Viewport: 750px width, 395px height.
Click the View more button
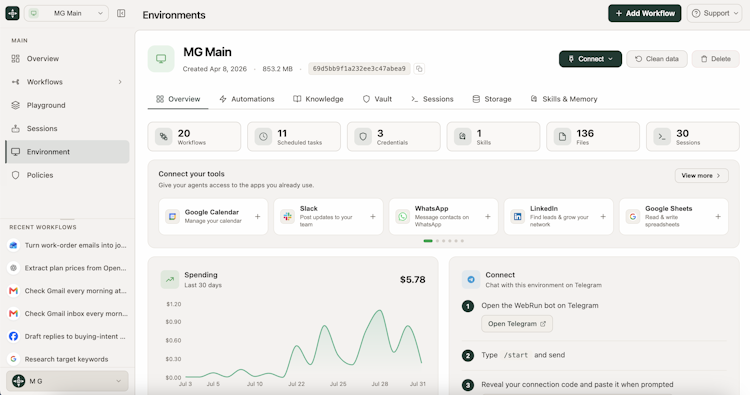[x=701, y=176]
